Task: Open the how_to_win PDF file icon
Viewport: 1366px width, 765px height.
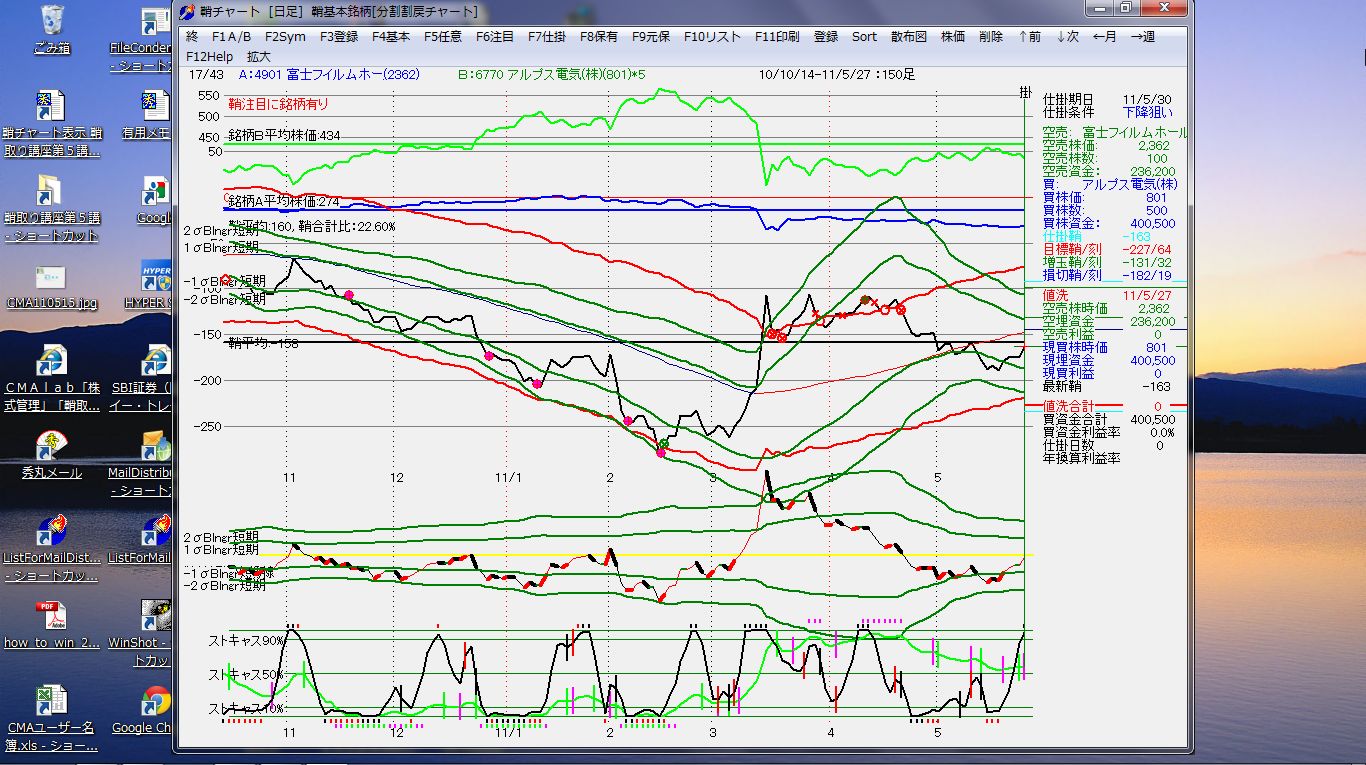Action: click(52, 616)
